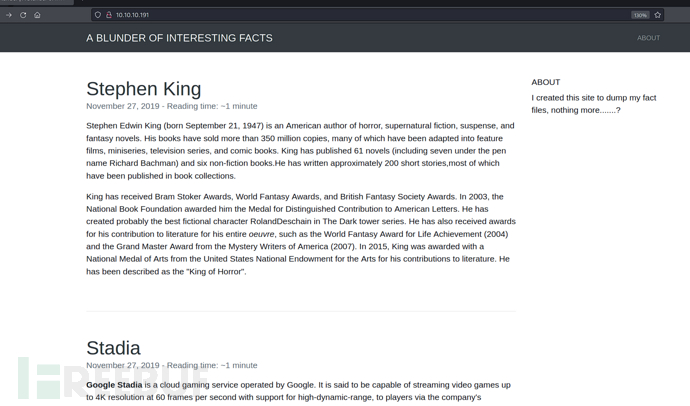Click the date line under Stephen King heading
The width and height of the screenshot is (690, 406).
(x=172, y=106)
